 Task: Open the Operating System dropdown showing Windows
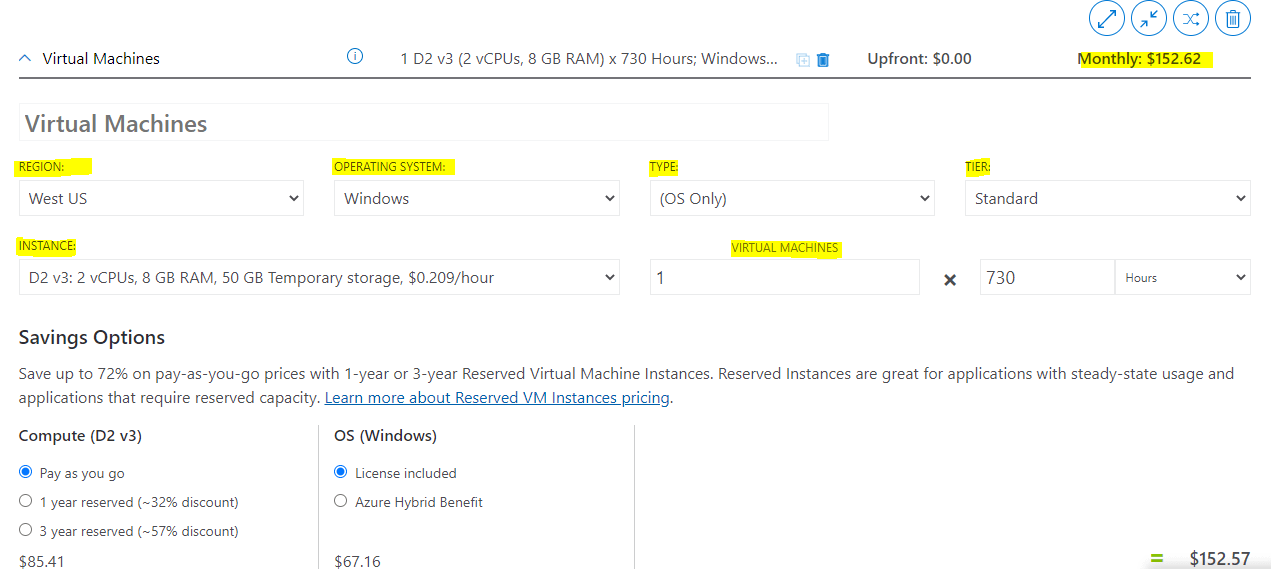[477, 198]
